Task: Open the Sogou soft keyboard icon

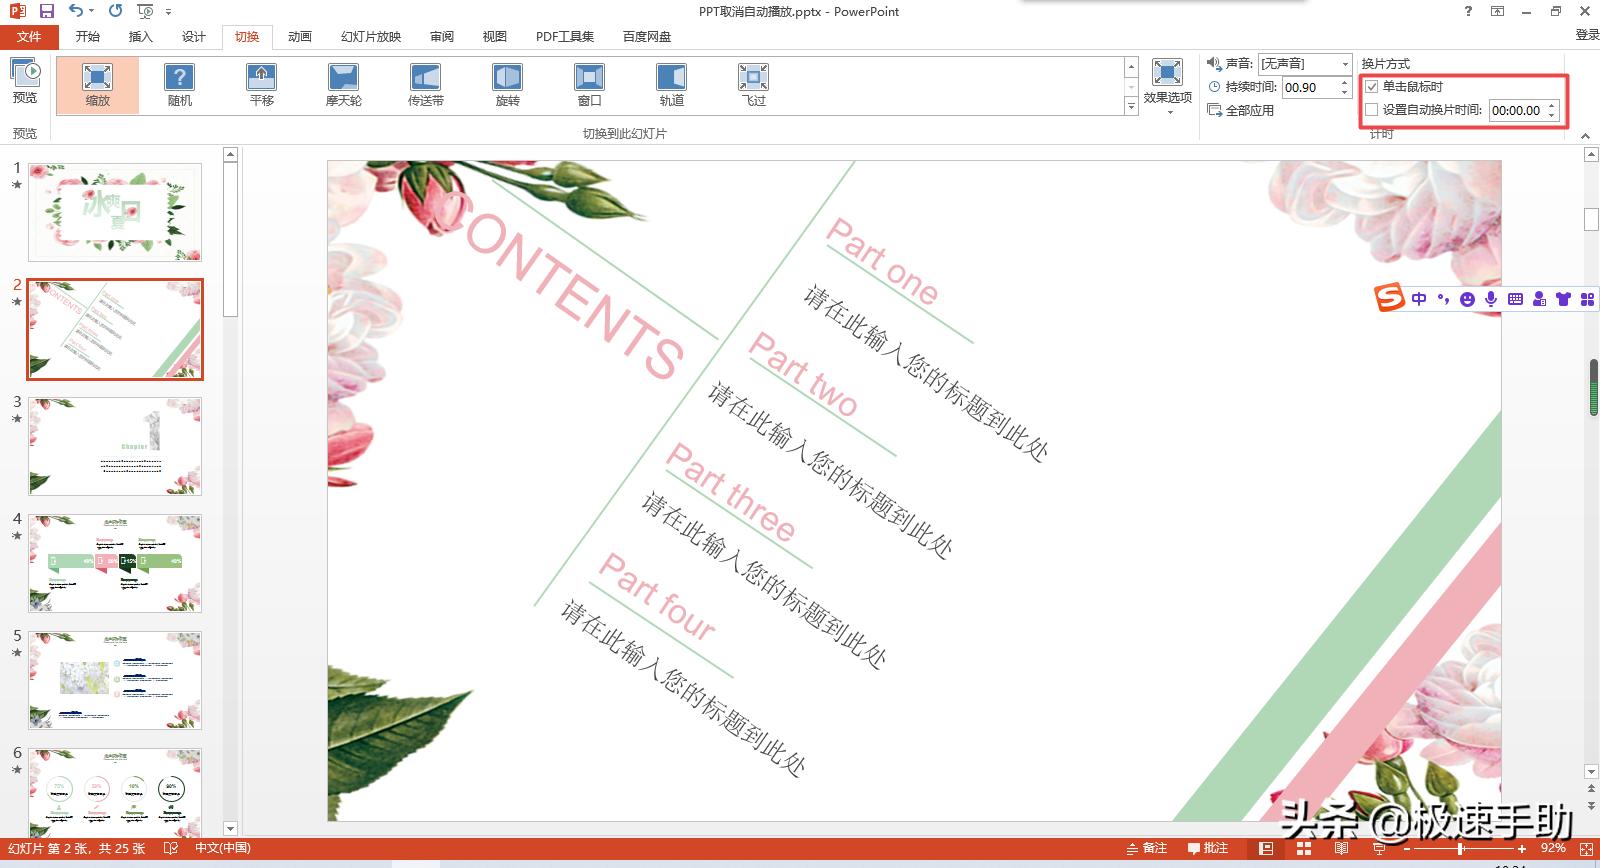Action: 1515,299
